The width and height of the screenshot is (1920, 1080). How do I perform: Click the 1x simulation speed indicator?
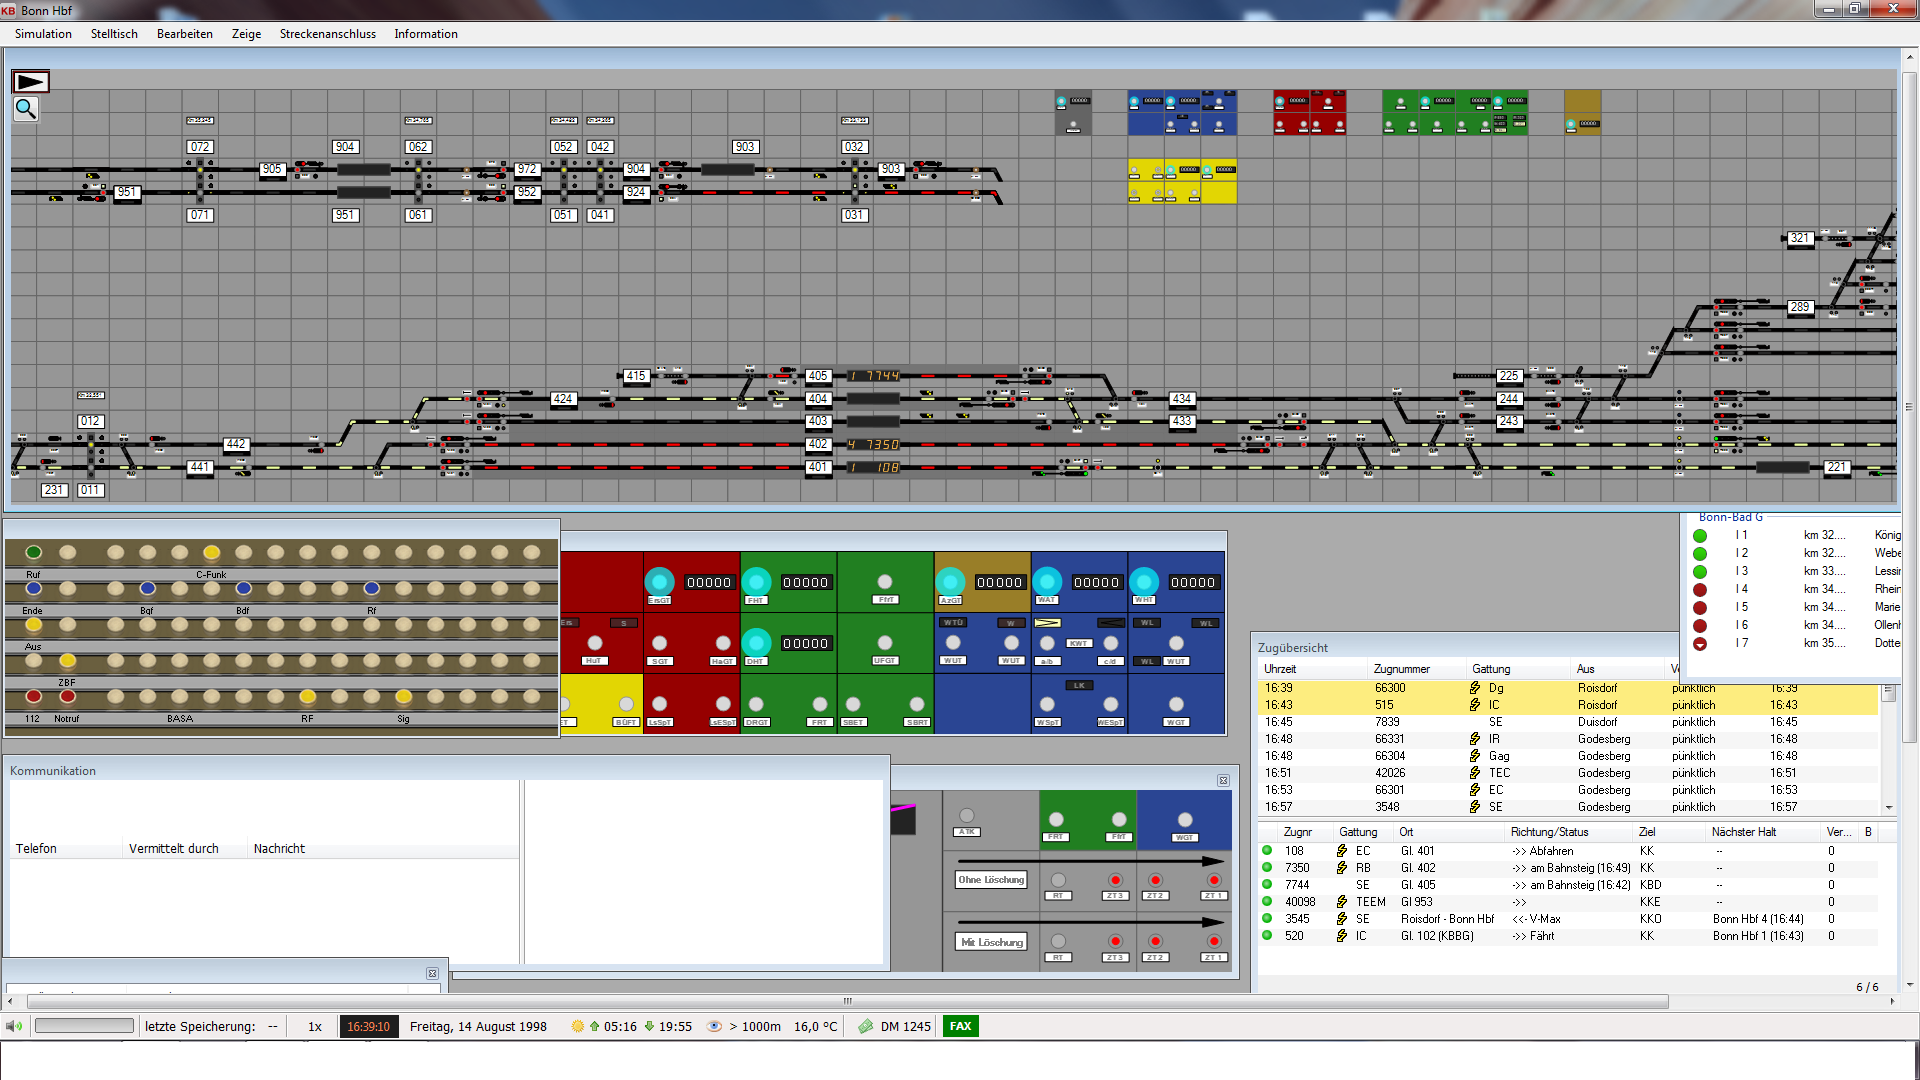click(x=315, y=1026)
